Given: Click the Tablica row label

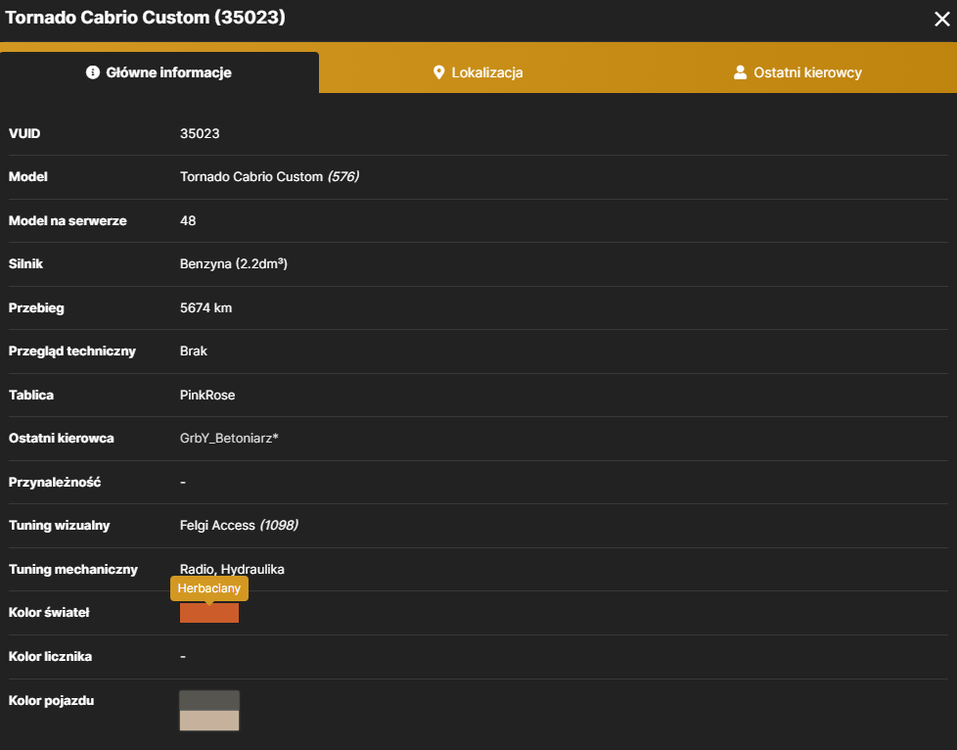Looking at the screenshot, I should click(31, 395).
